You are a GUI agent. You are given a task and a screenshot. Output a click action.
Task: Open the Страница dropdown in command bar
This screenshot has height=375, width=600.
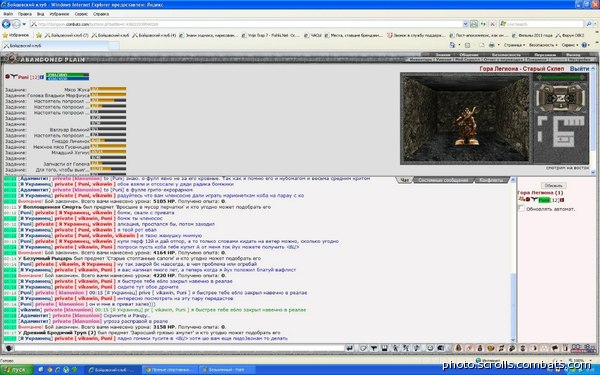(x=514, y=45)
